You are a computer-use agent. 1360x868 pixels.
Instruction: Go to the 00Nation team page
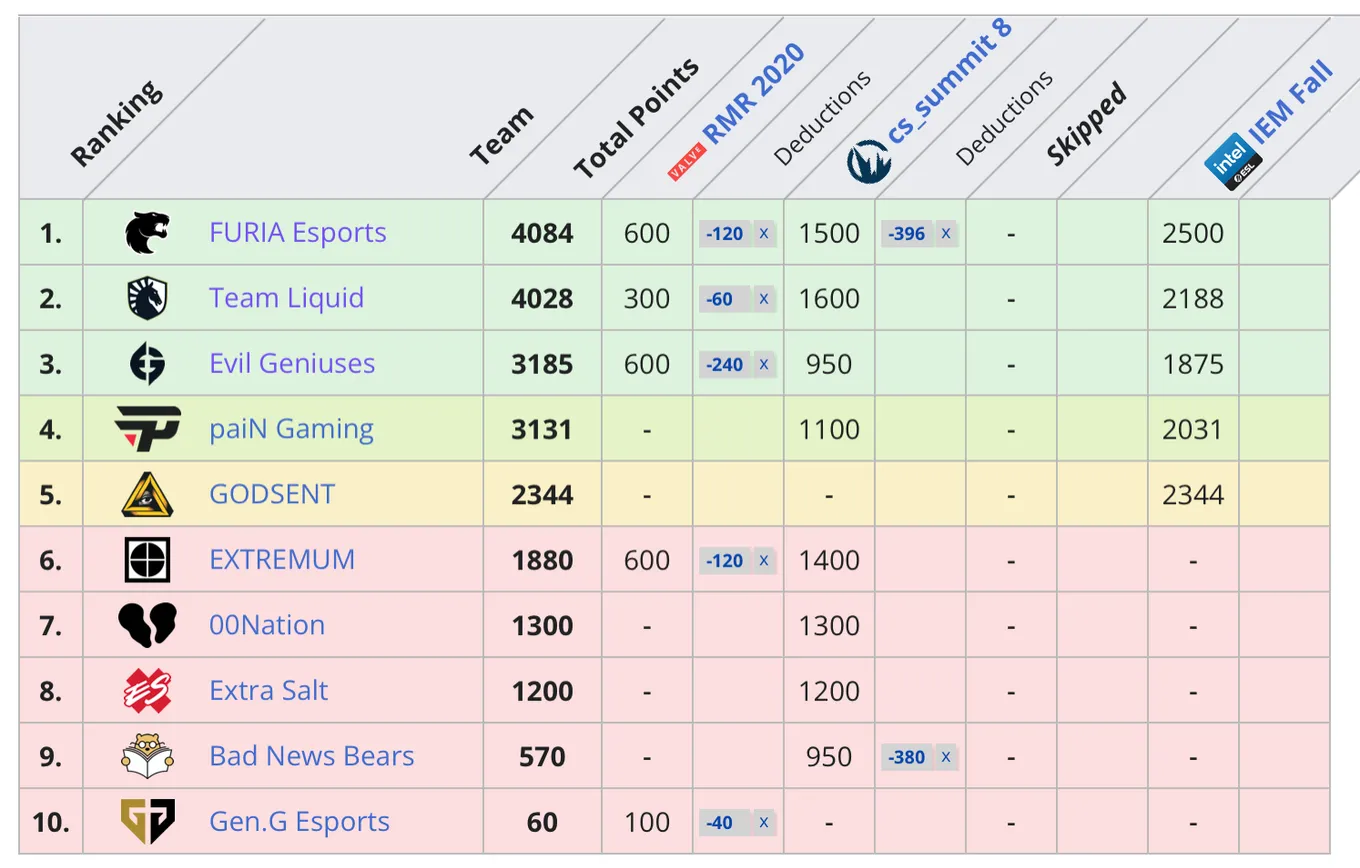point(267,626)
